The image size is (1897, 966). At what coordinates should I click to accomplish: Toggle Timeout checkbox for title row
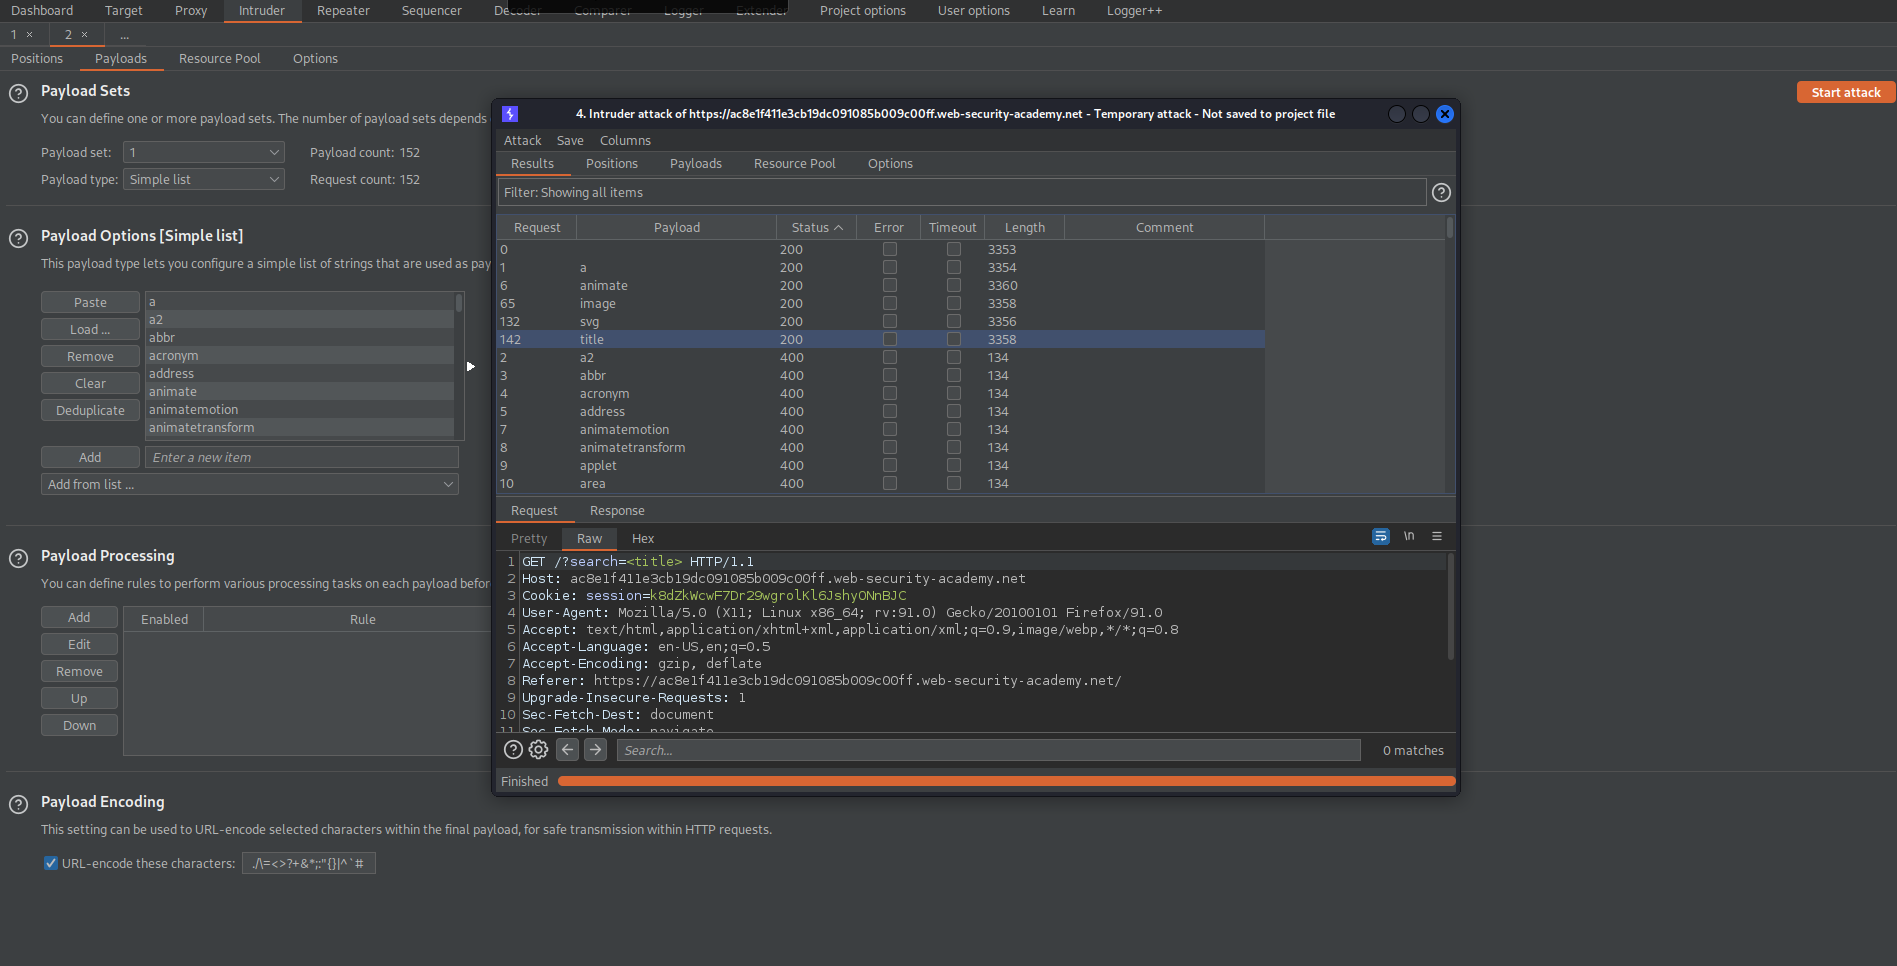(953, 340)
